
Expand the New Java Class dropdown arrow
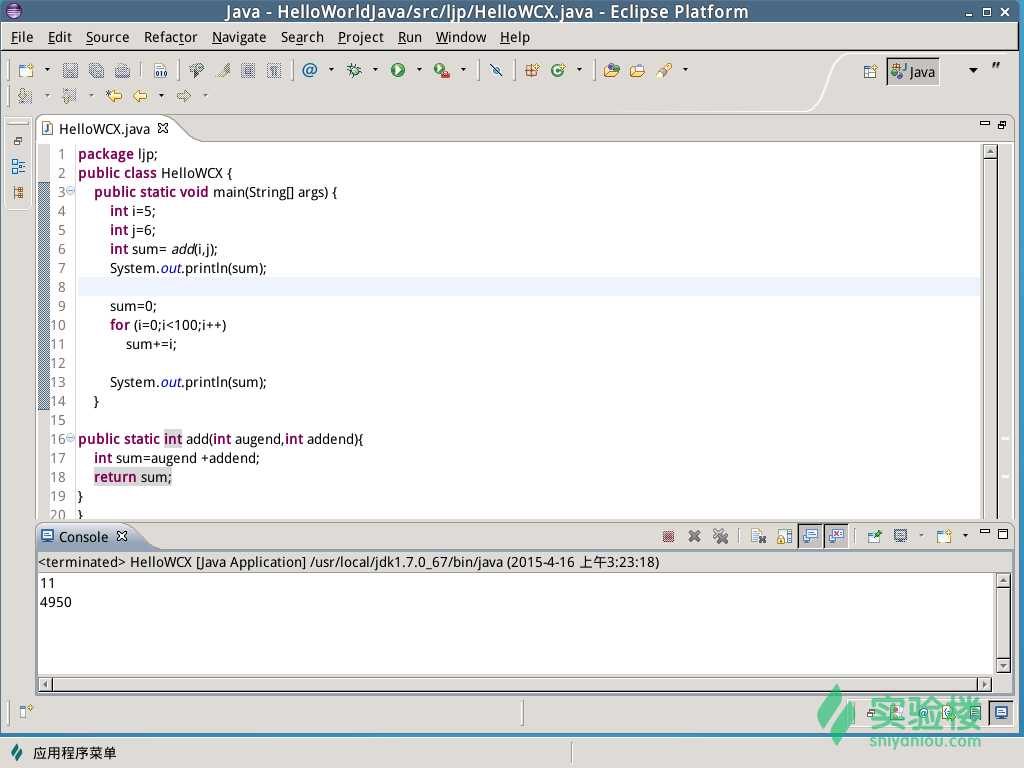point(579,70)
